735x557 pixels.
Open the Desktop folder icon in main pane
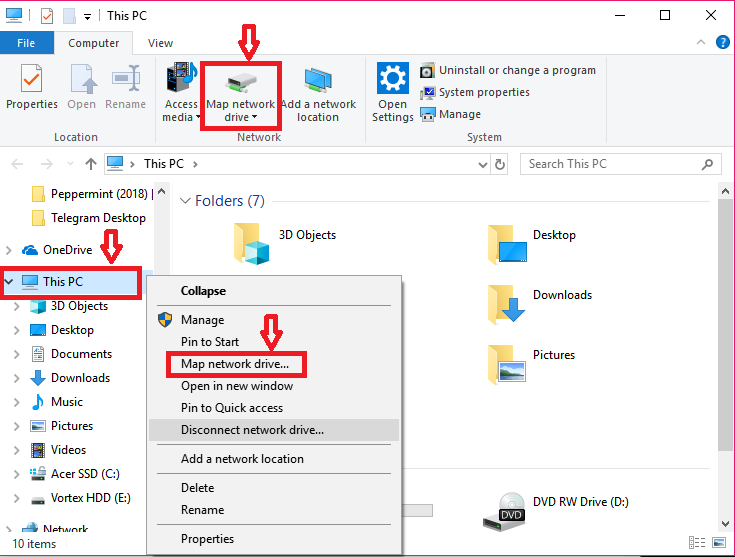point(508,244)
